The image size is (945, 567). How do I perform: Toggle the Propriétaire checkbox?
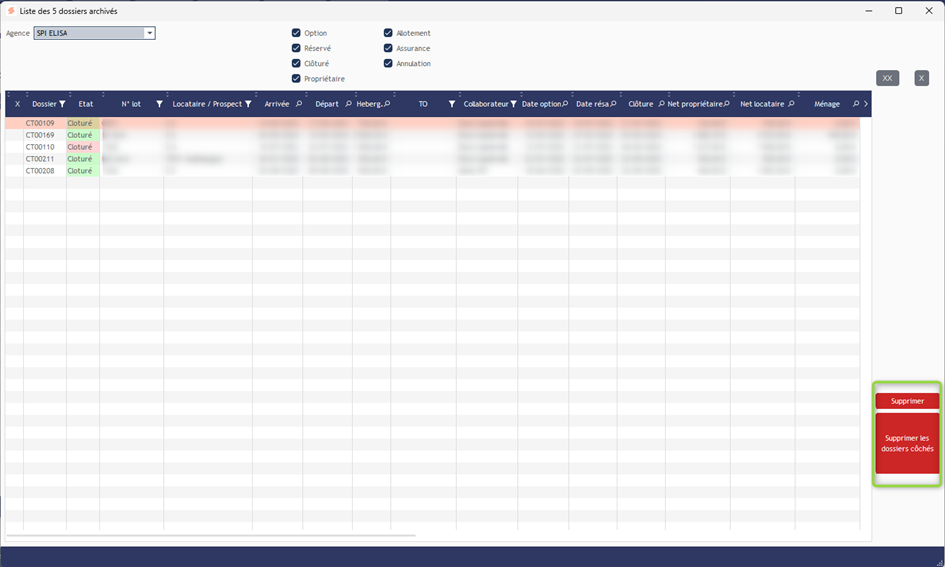coord(296,78)
